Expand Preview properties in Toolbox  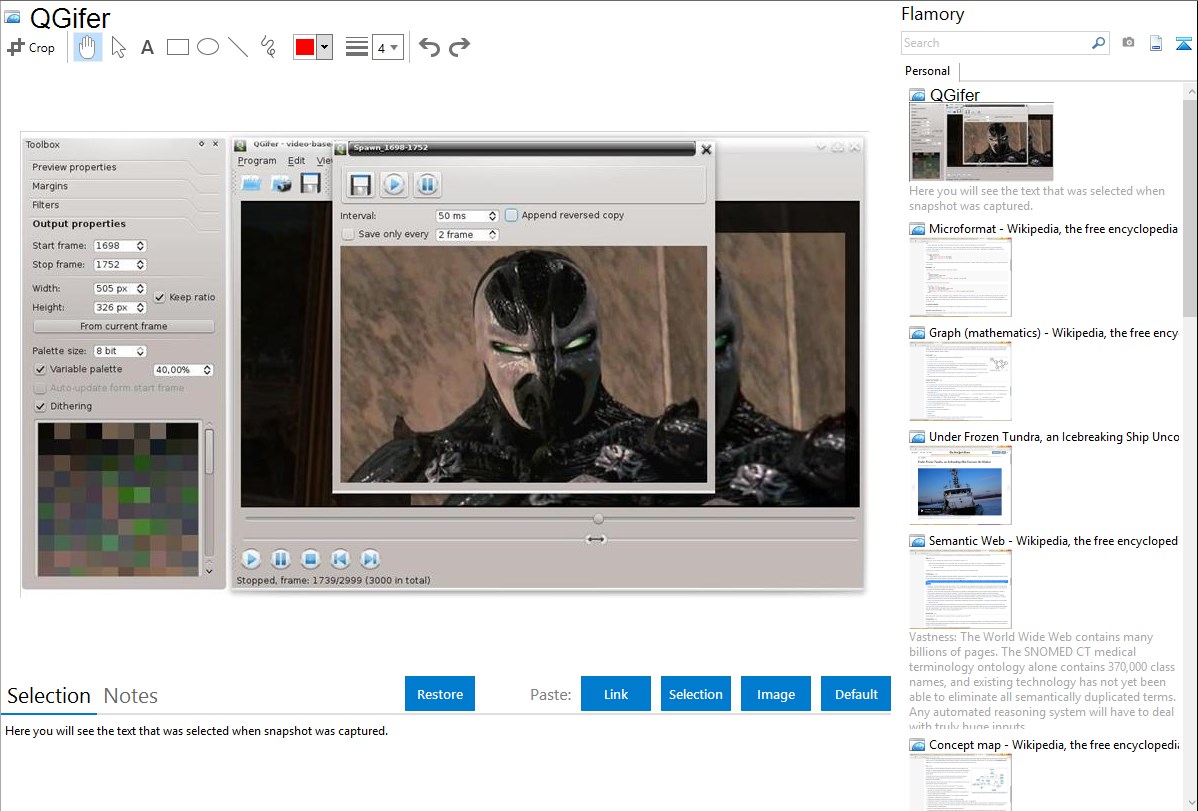pyautogui.click(x=74, y=167)
